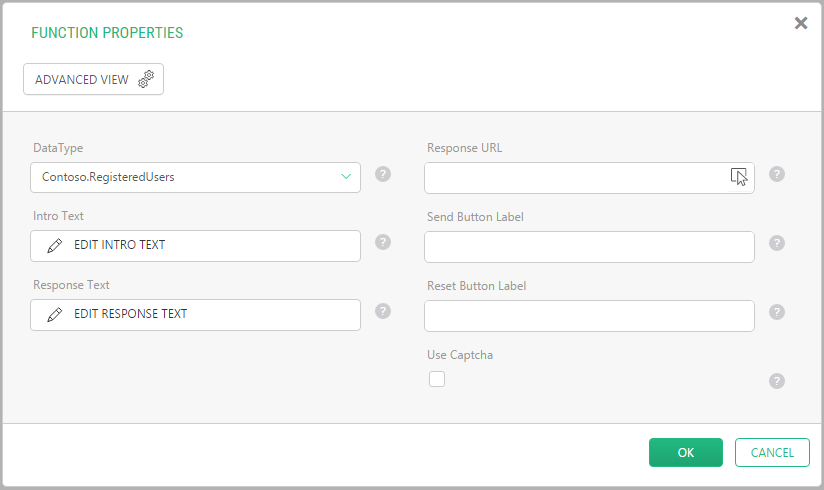
Task: Click the gears icon on Advanced View
Action: [x=146, y=79]
